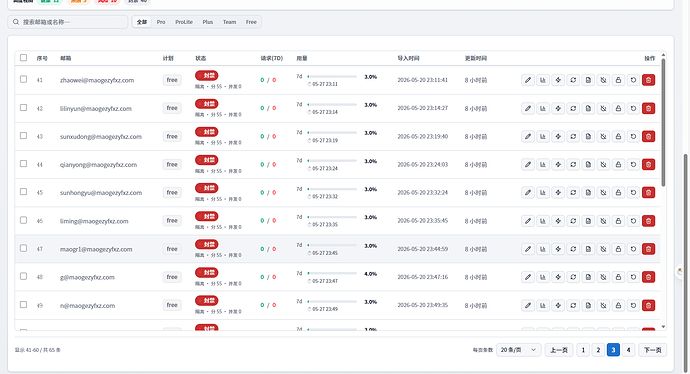
Task: Tick the checkbox for row 45 sunhongyu
Action: tap(23, 192)
